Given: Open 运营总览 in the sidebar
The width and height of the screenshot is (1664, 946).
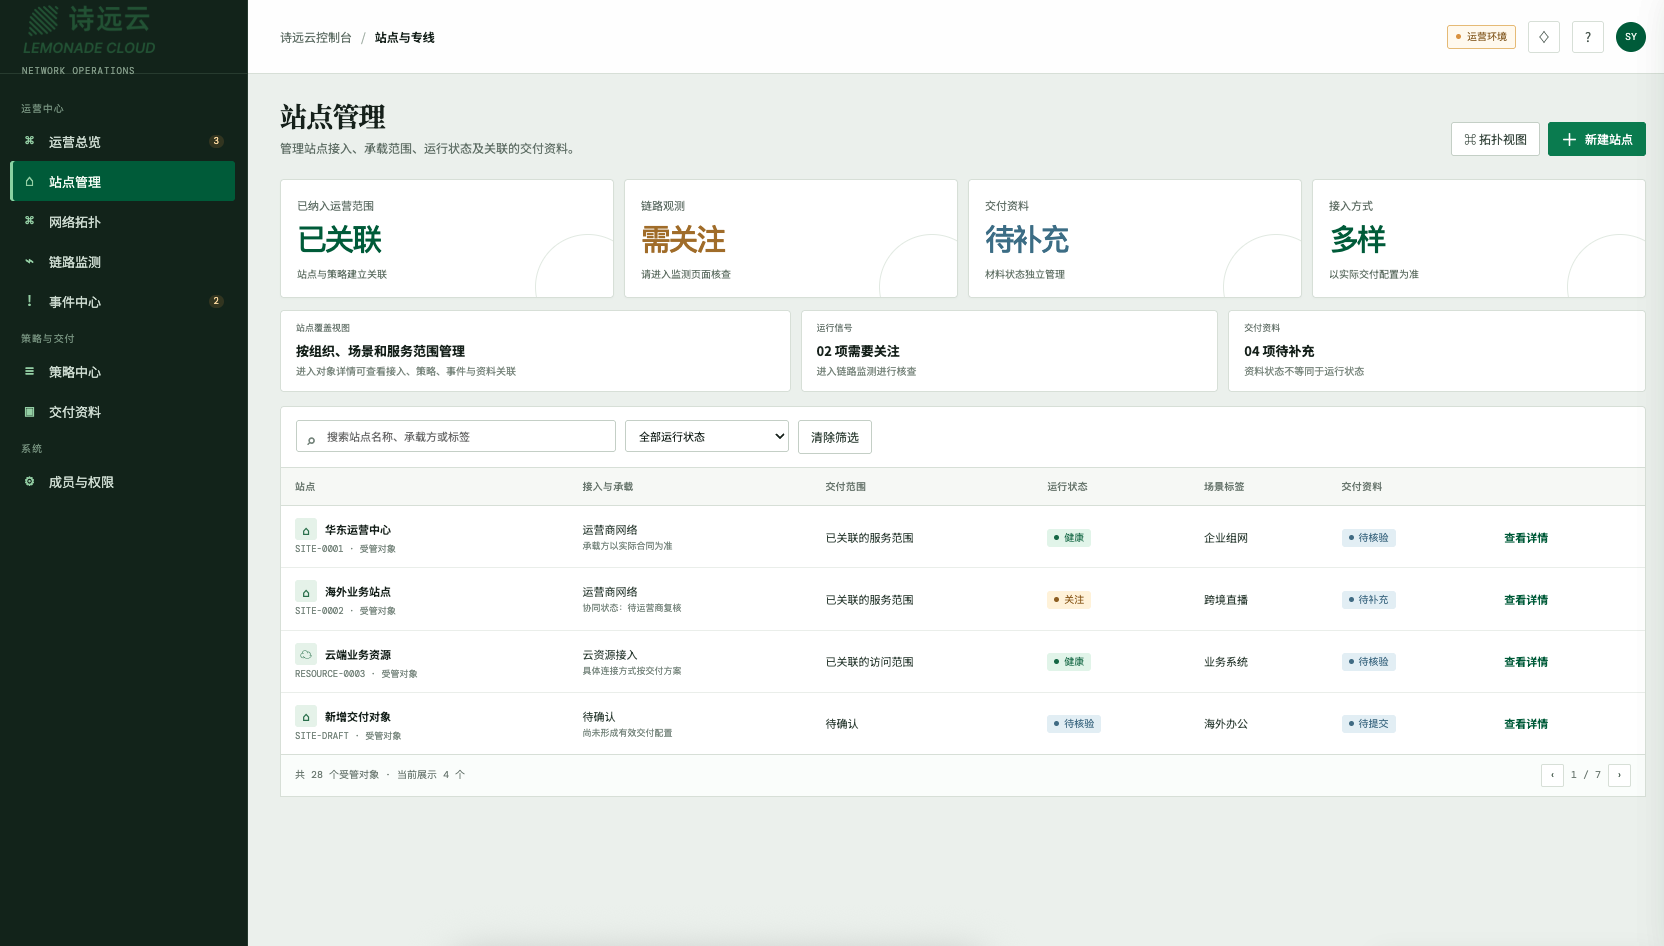Looking at the screenshot, I should pyautogui.click(x=123, y=142).
